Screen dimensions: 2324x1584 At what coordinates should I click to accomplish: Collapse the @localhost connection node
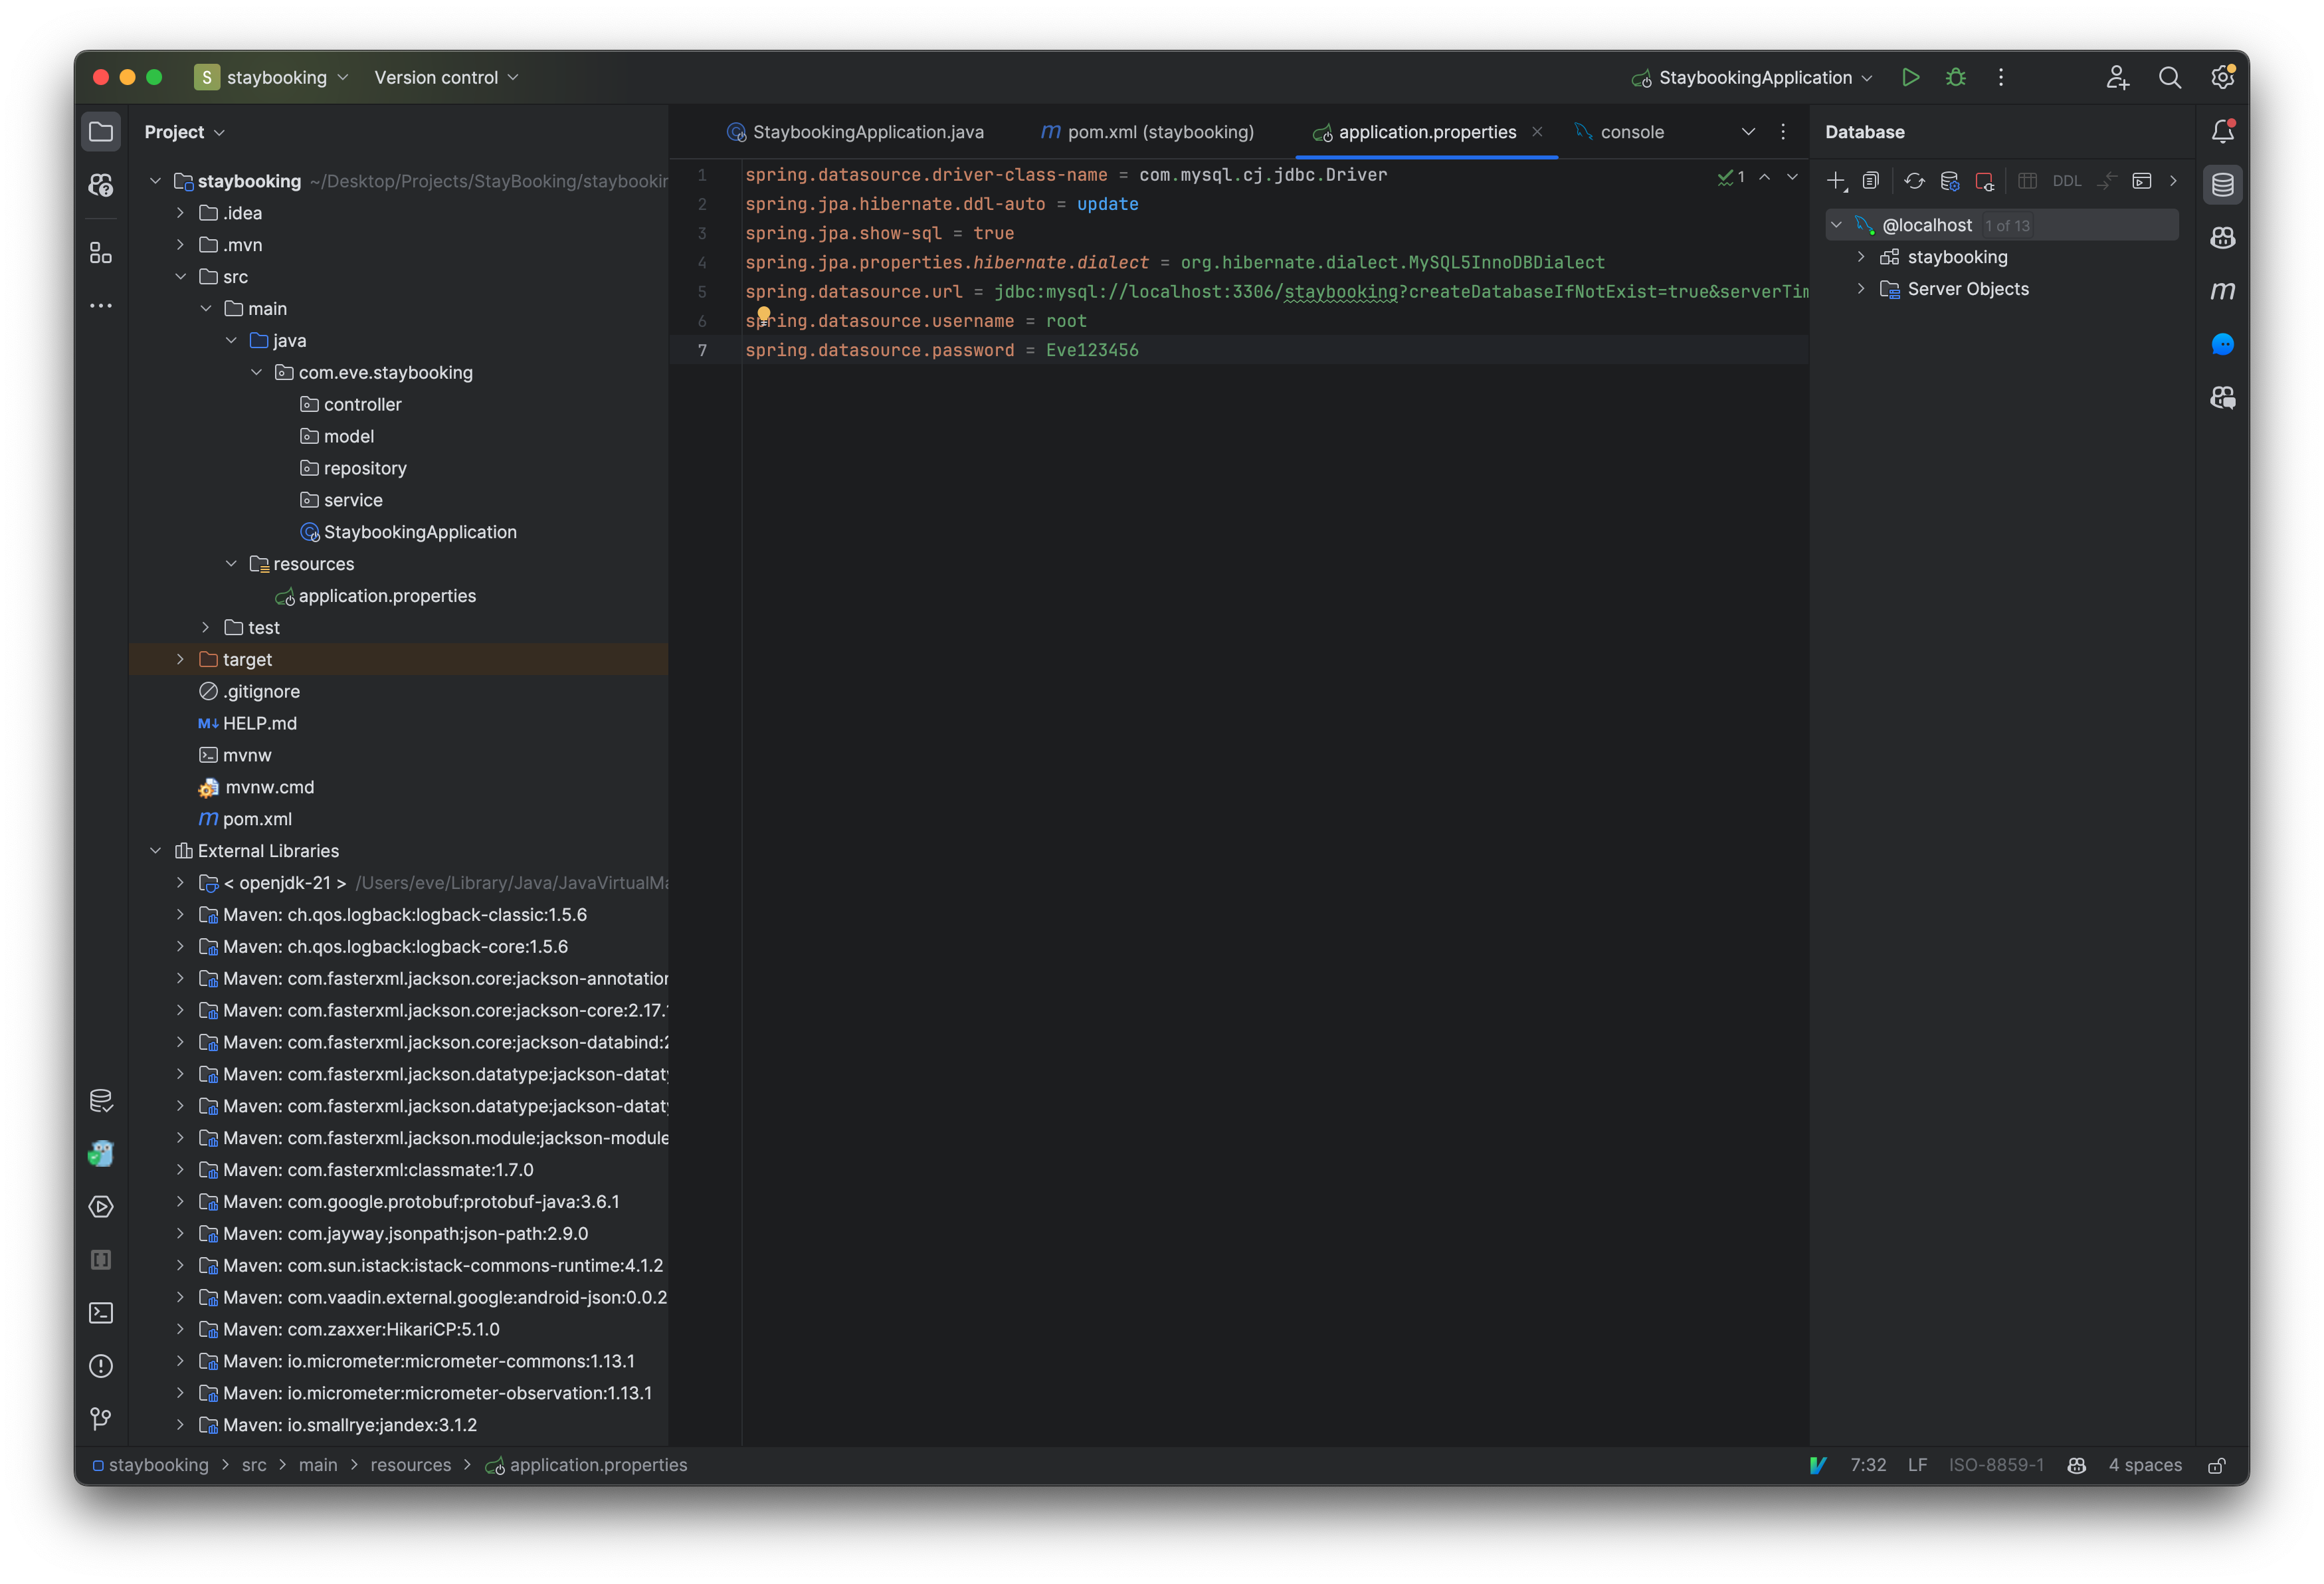(x=1836, y=224)
